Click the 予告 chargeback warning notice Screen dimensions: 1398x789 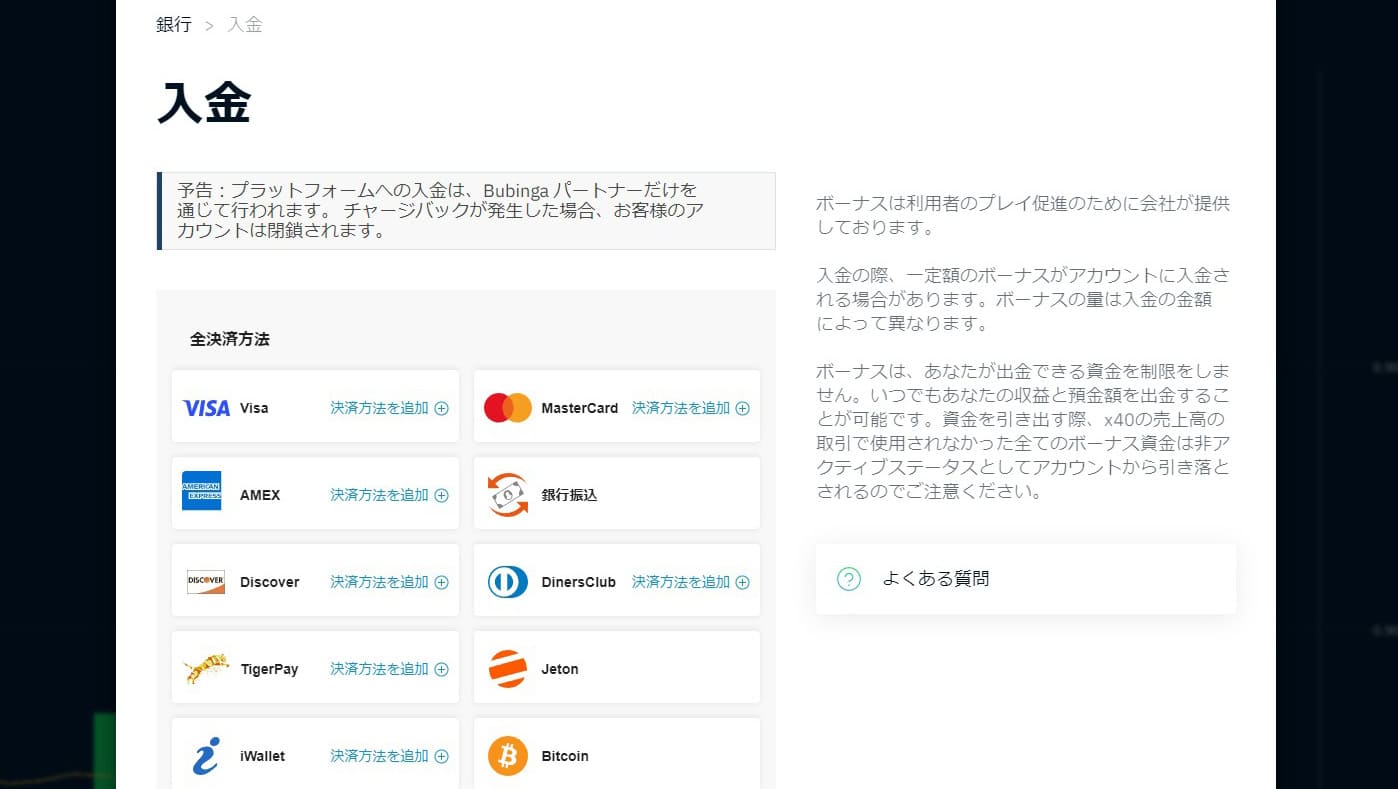pyautogui.click(x=466, y=210)
